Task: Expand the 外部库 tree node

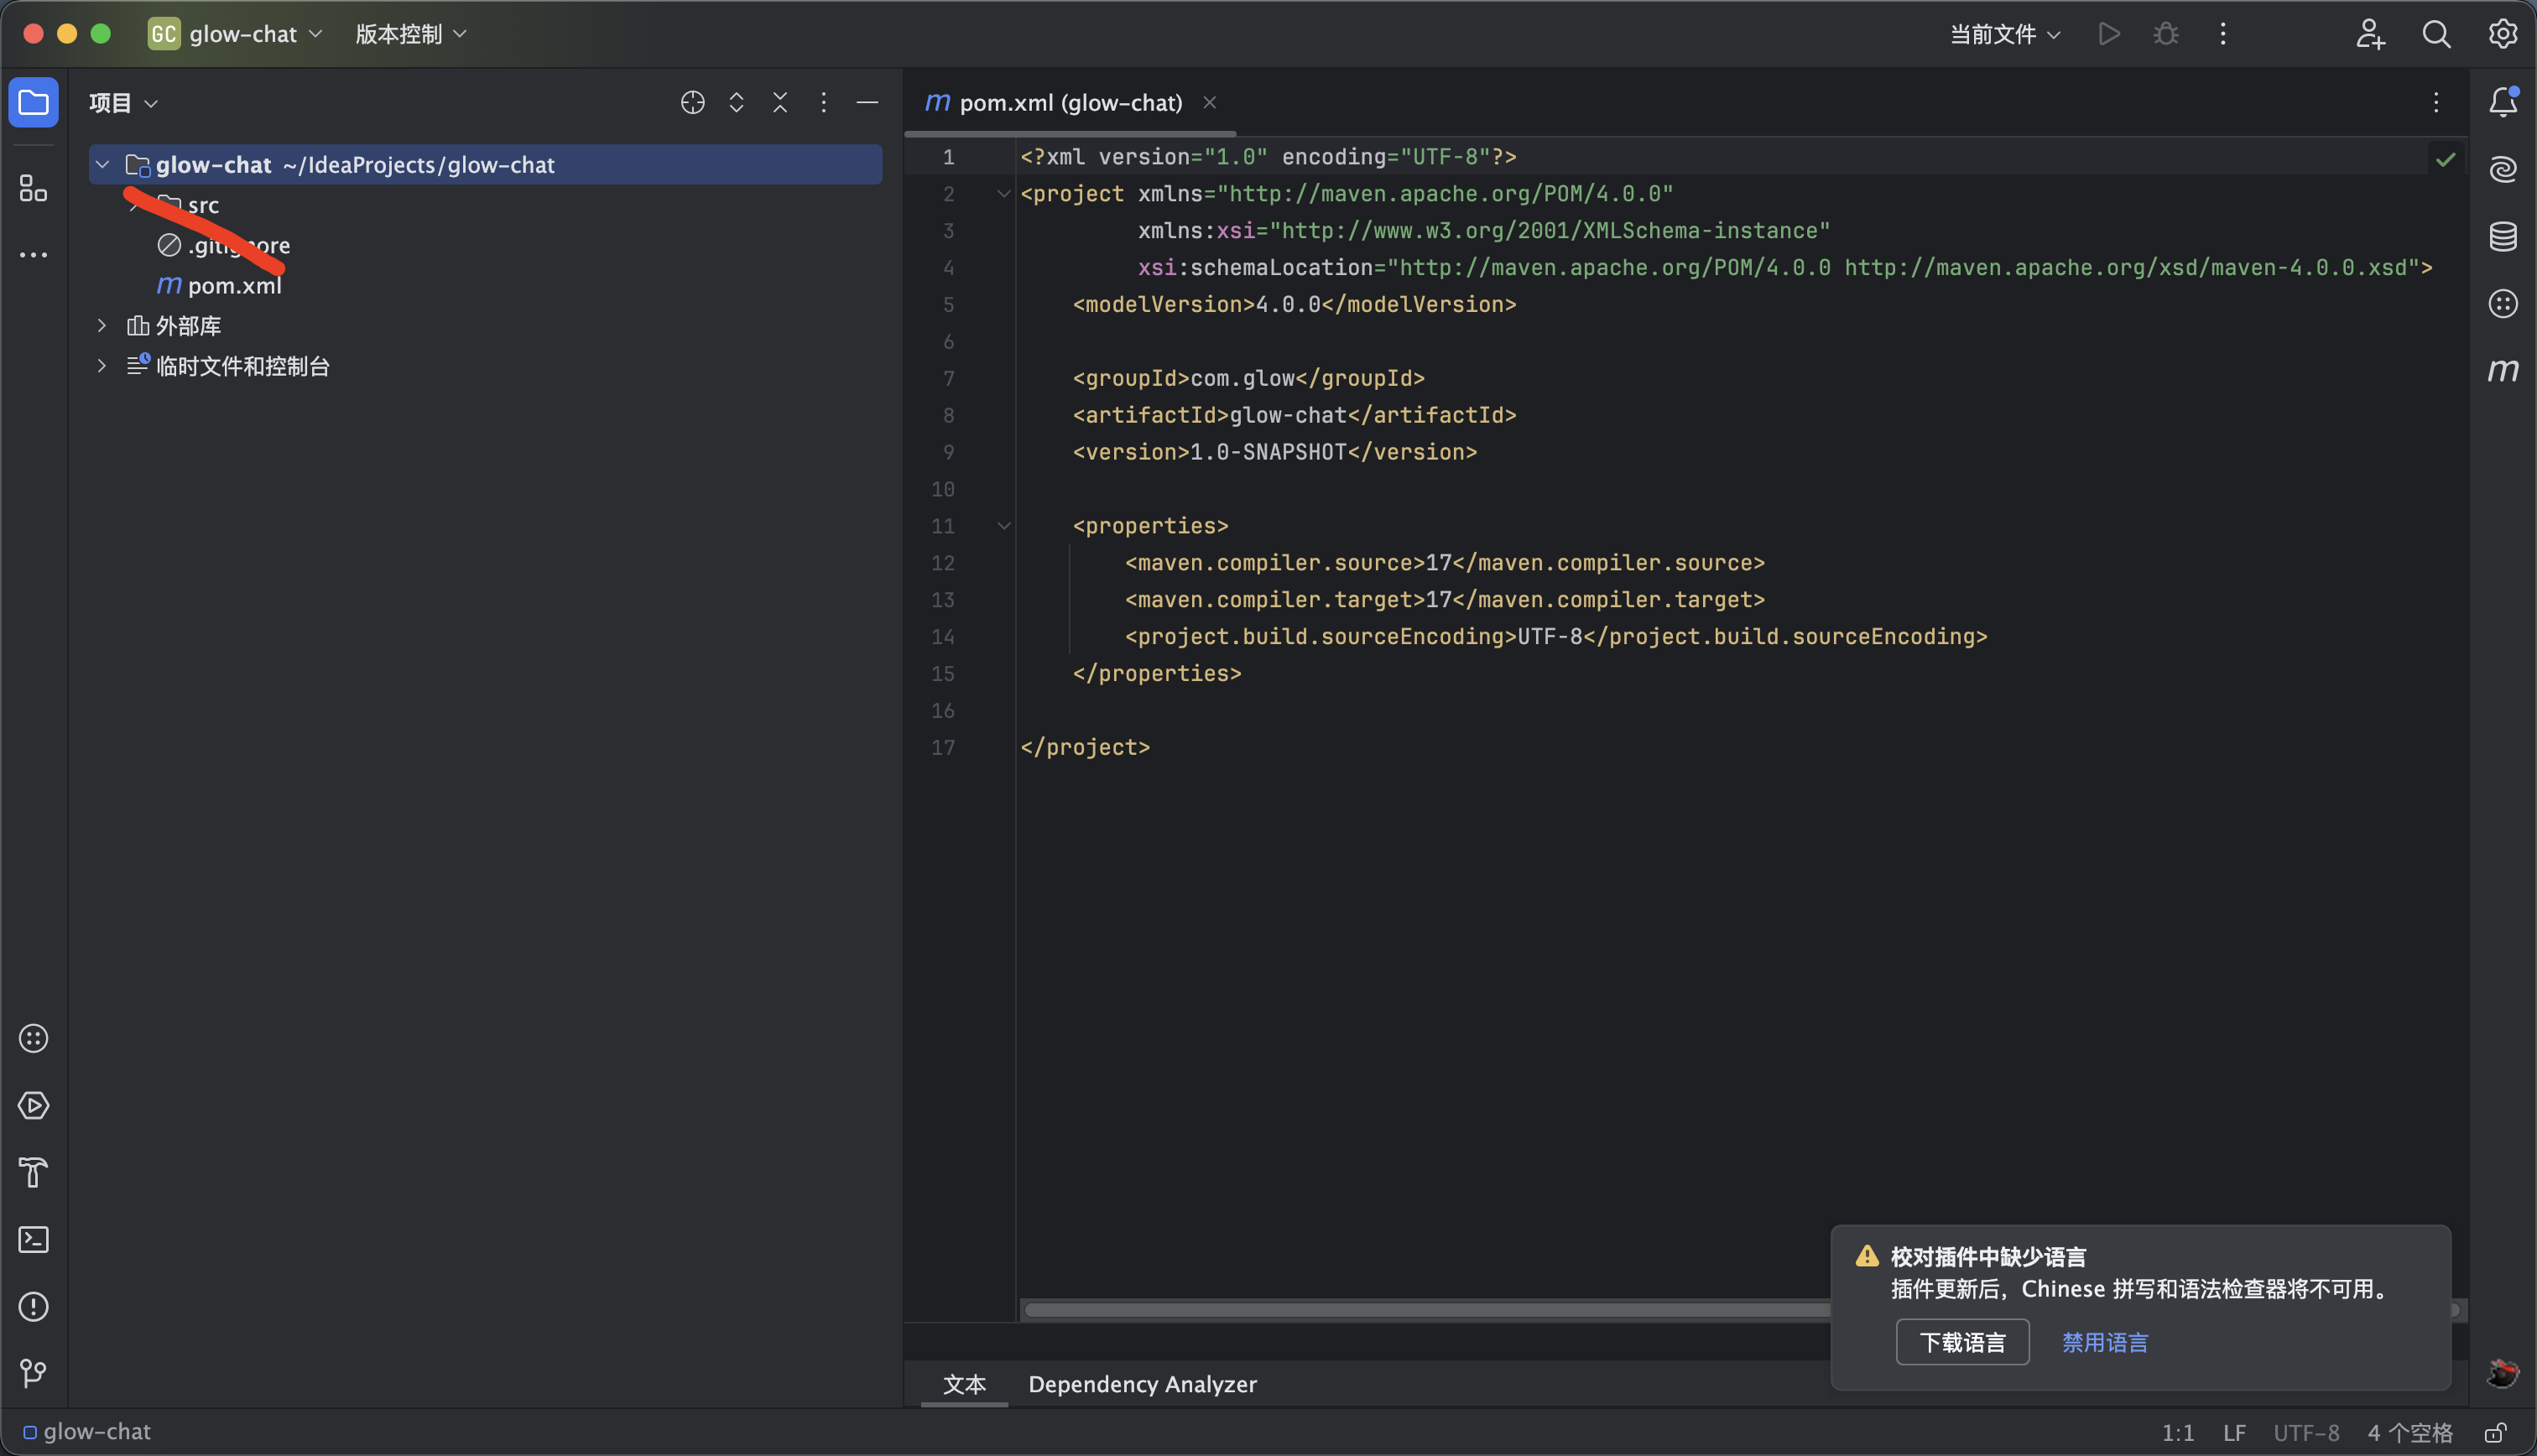Action: tap(102, 325)
